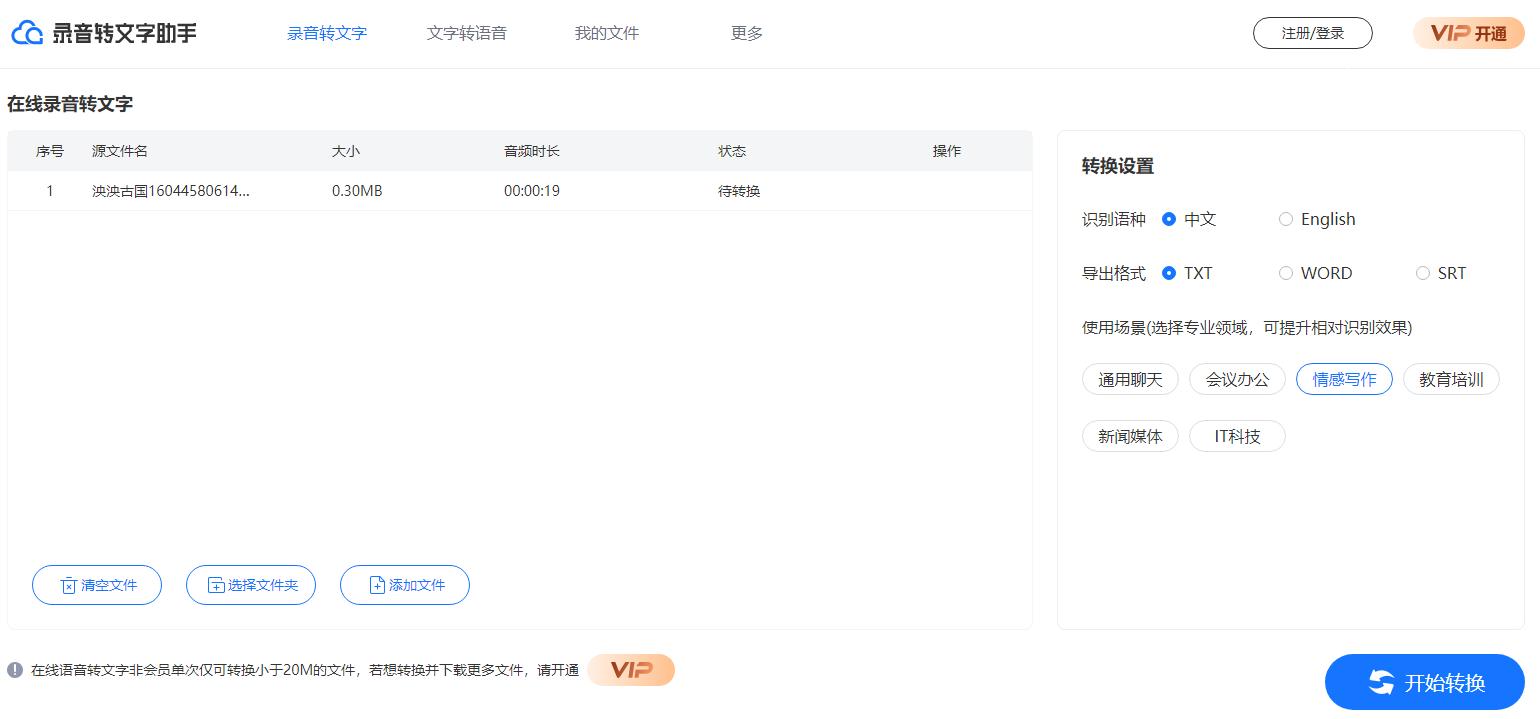Image resolution: width=1540 pixels, height=719 pixels.
Task: Click the trash icon on 清空文件 button
Action: 69,585
